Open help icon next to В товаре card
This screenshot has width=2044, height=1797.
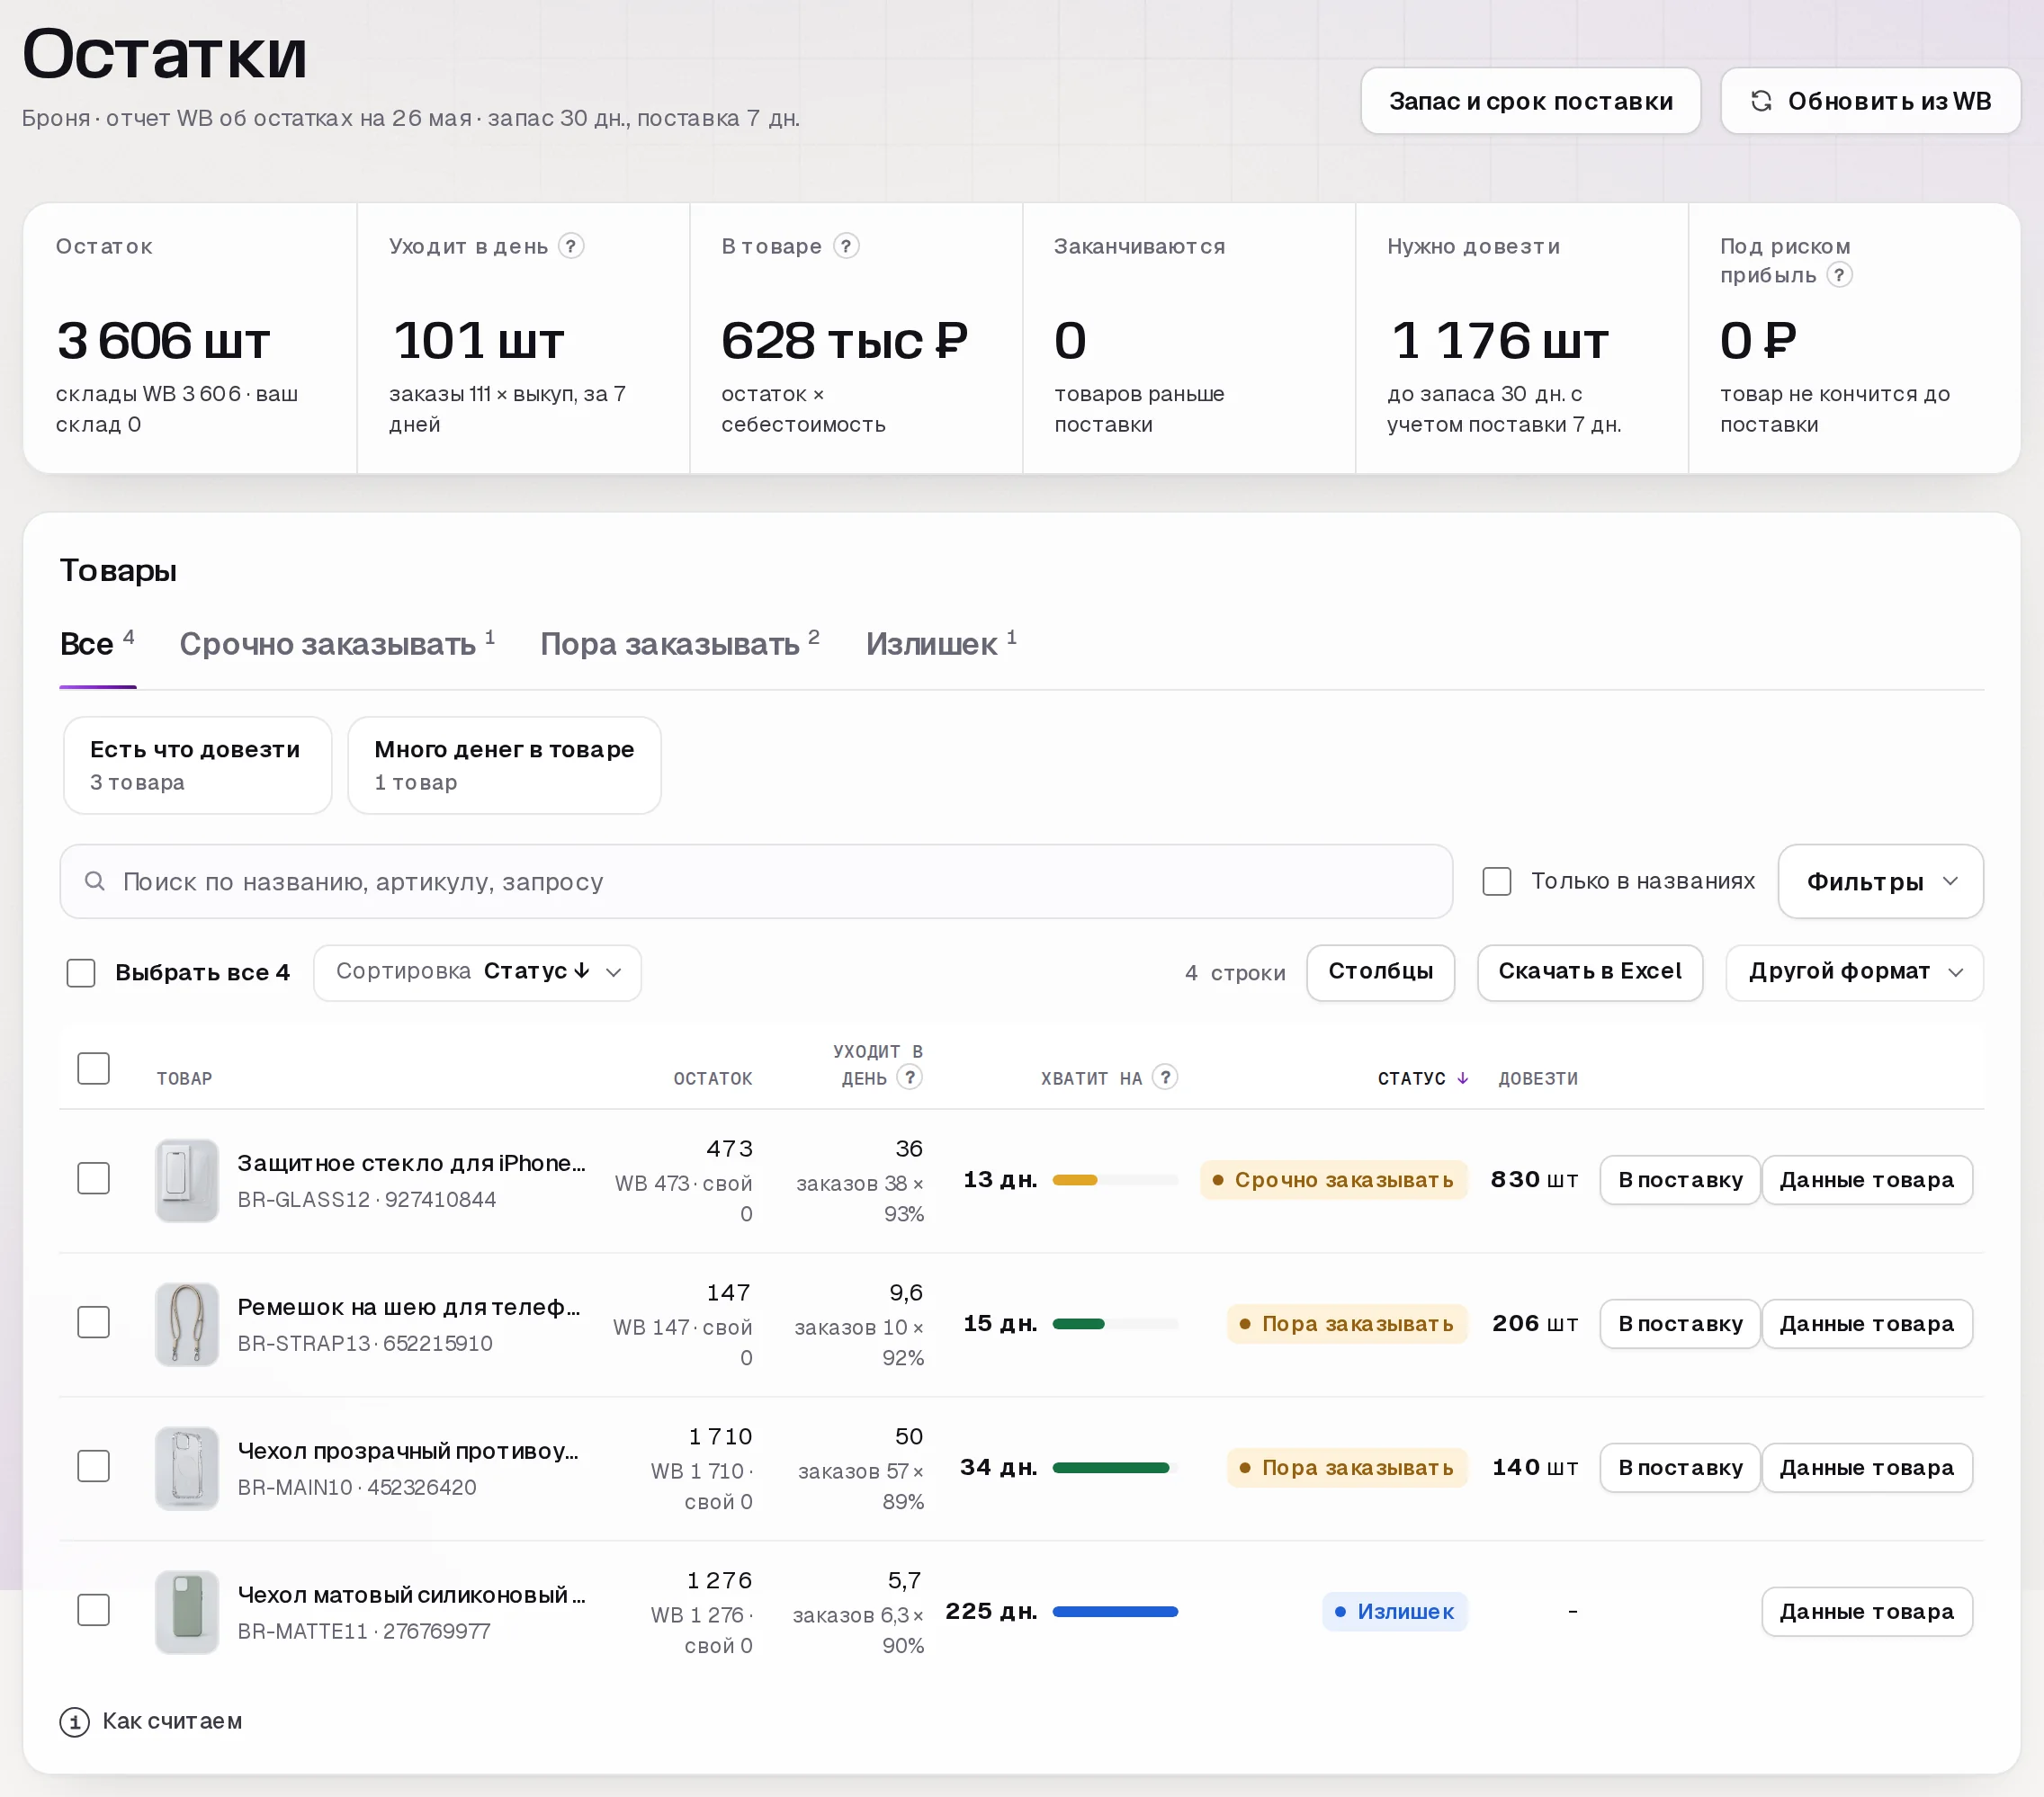pos(846,246)
